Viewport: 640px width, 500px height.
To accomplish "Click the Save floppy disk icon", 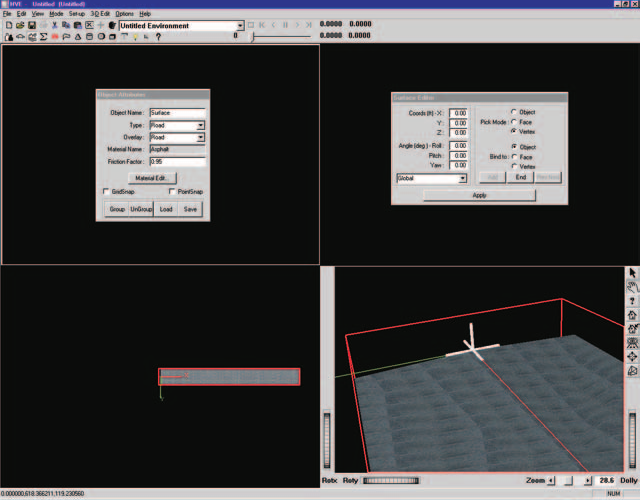I will pos(31,25).
